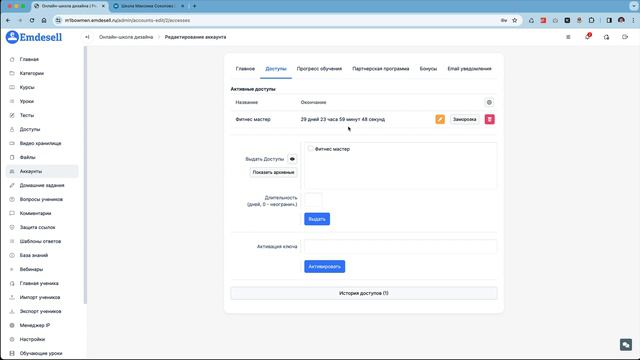Click the Онлайн-школа дизайна breadcrumb link
Screen dimensions: 640x360
coord(126,37)
